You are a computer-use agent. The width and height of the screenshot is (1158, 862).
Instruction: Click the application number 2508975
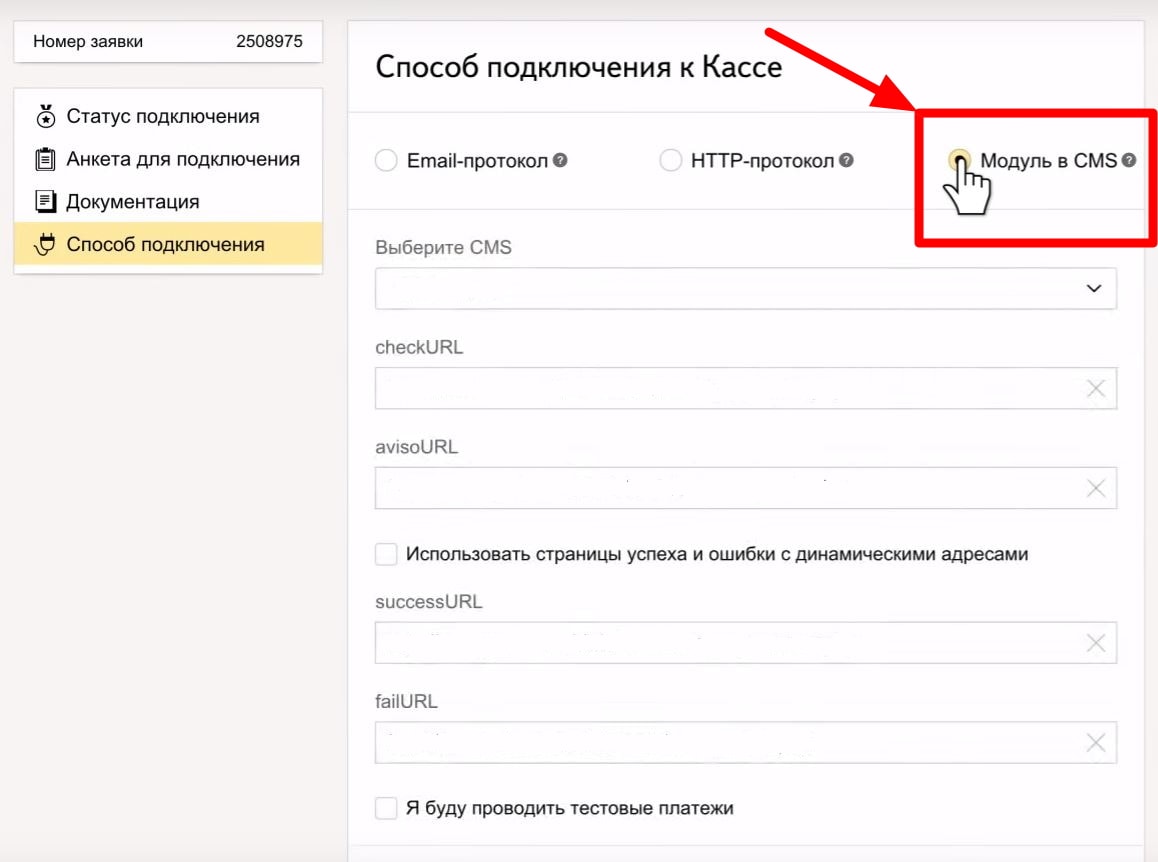[x=270, y=41]
